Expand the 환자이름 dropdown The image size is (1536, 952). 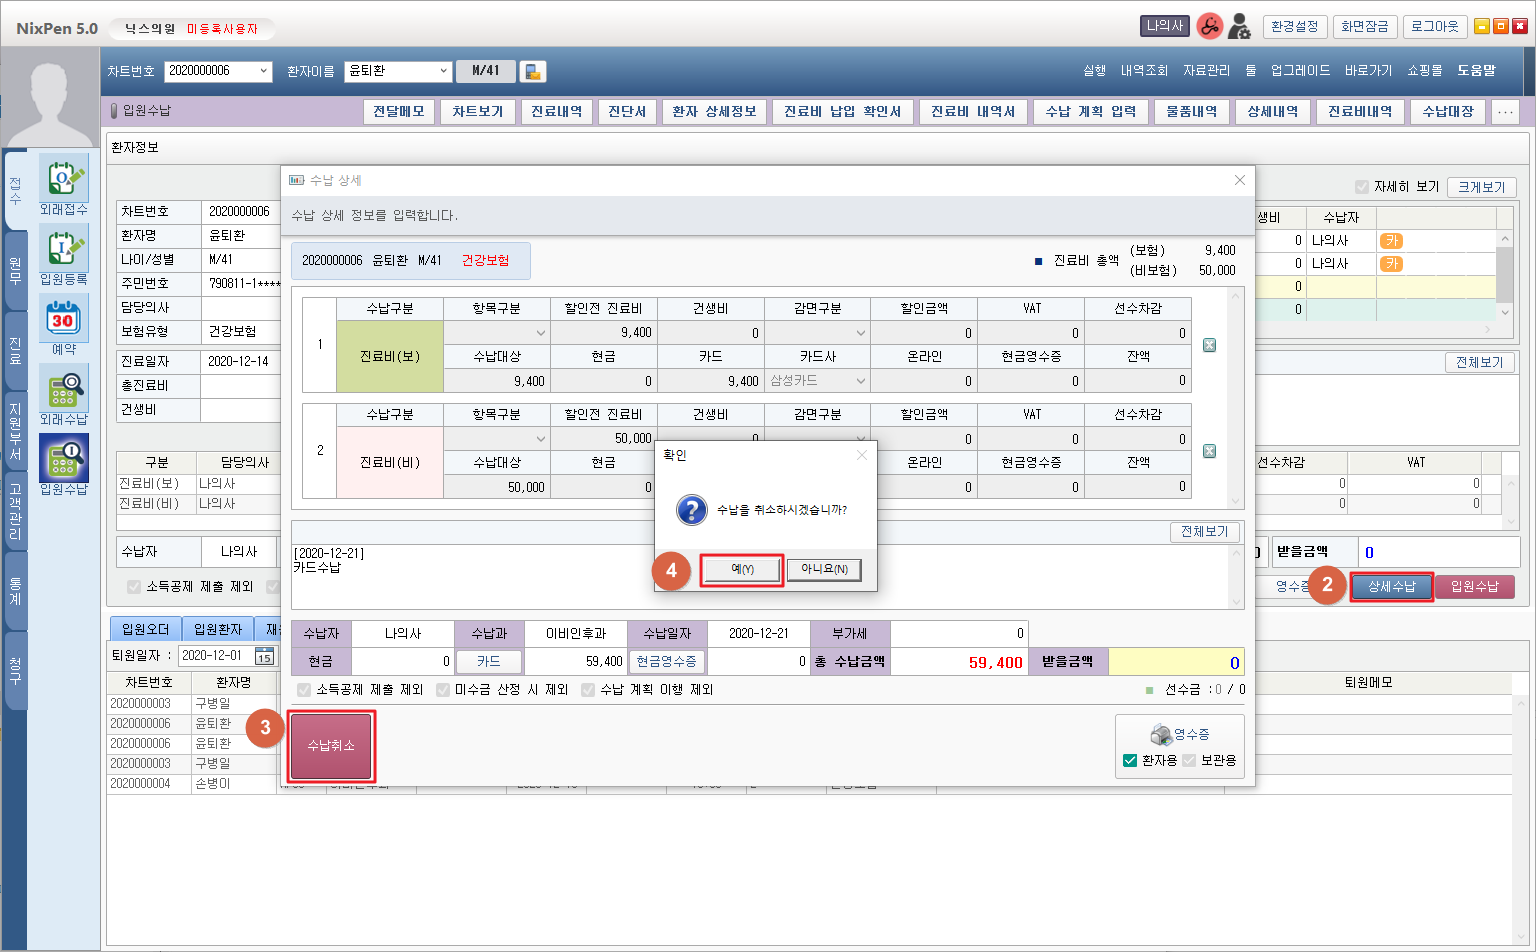443,71
